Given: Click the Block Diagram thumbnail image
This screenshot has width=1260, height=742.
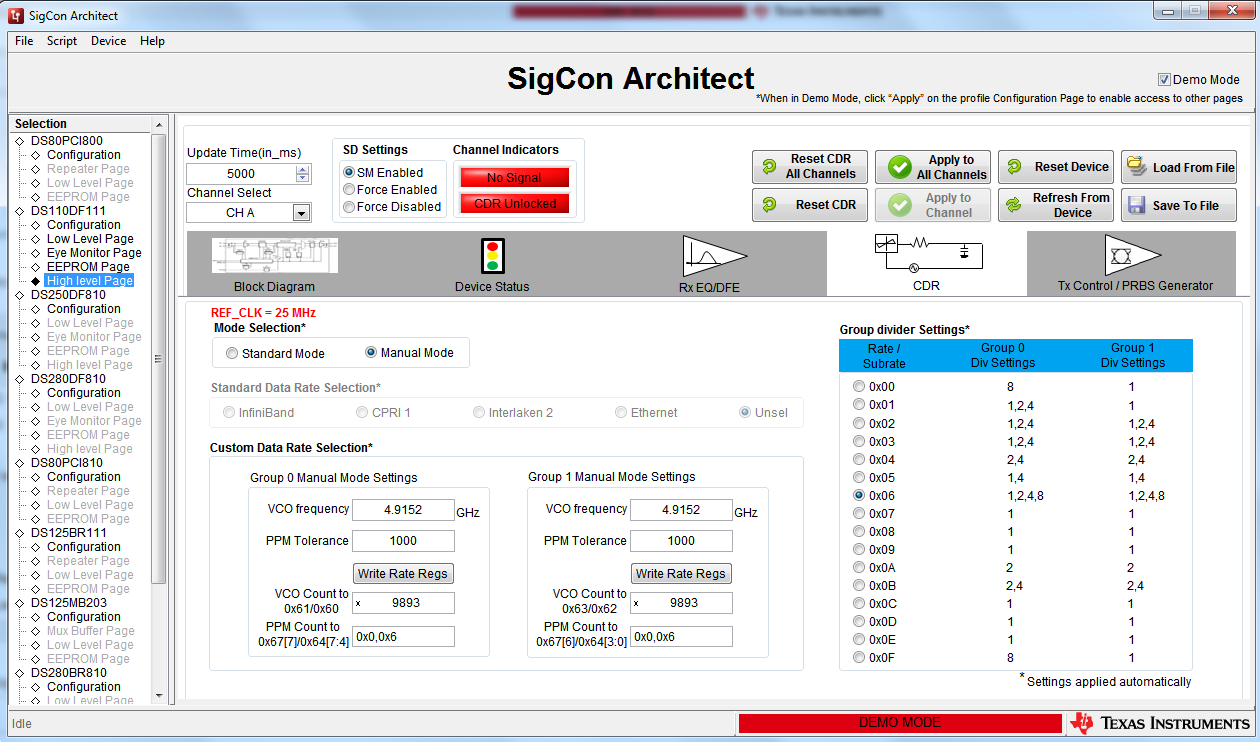Looking at the screenshot, I should [x=275, y=255].
